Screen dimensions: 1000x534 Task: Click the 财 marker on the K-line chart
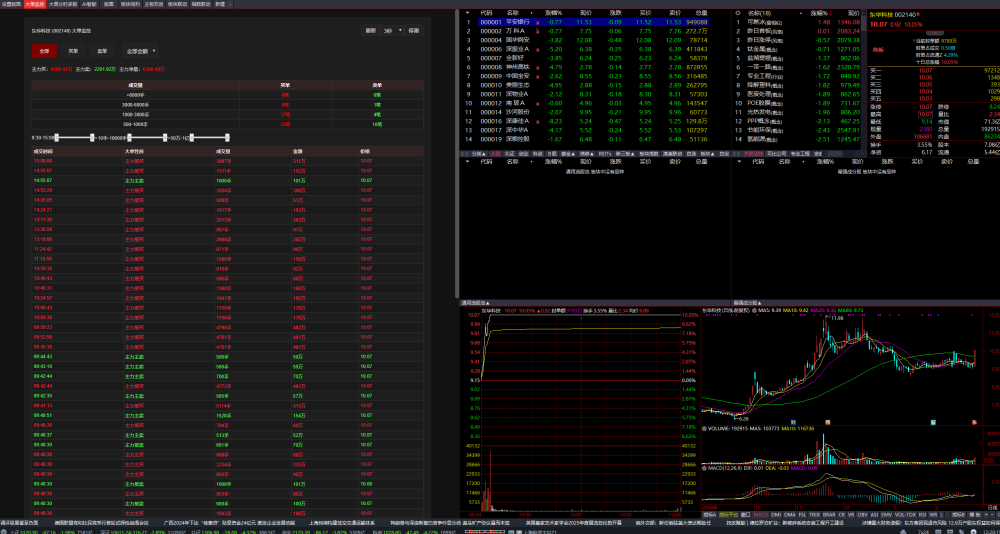(x=793, y=422)
